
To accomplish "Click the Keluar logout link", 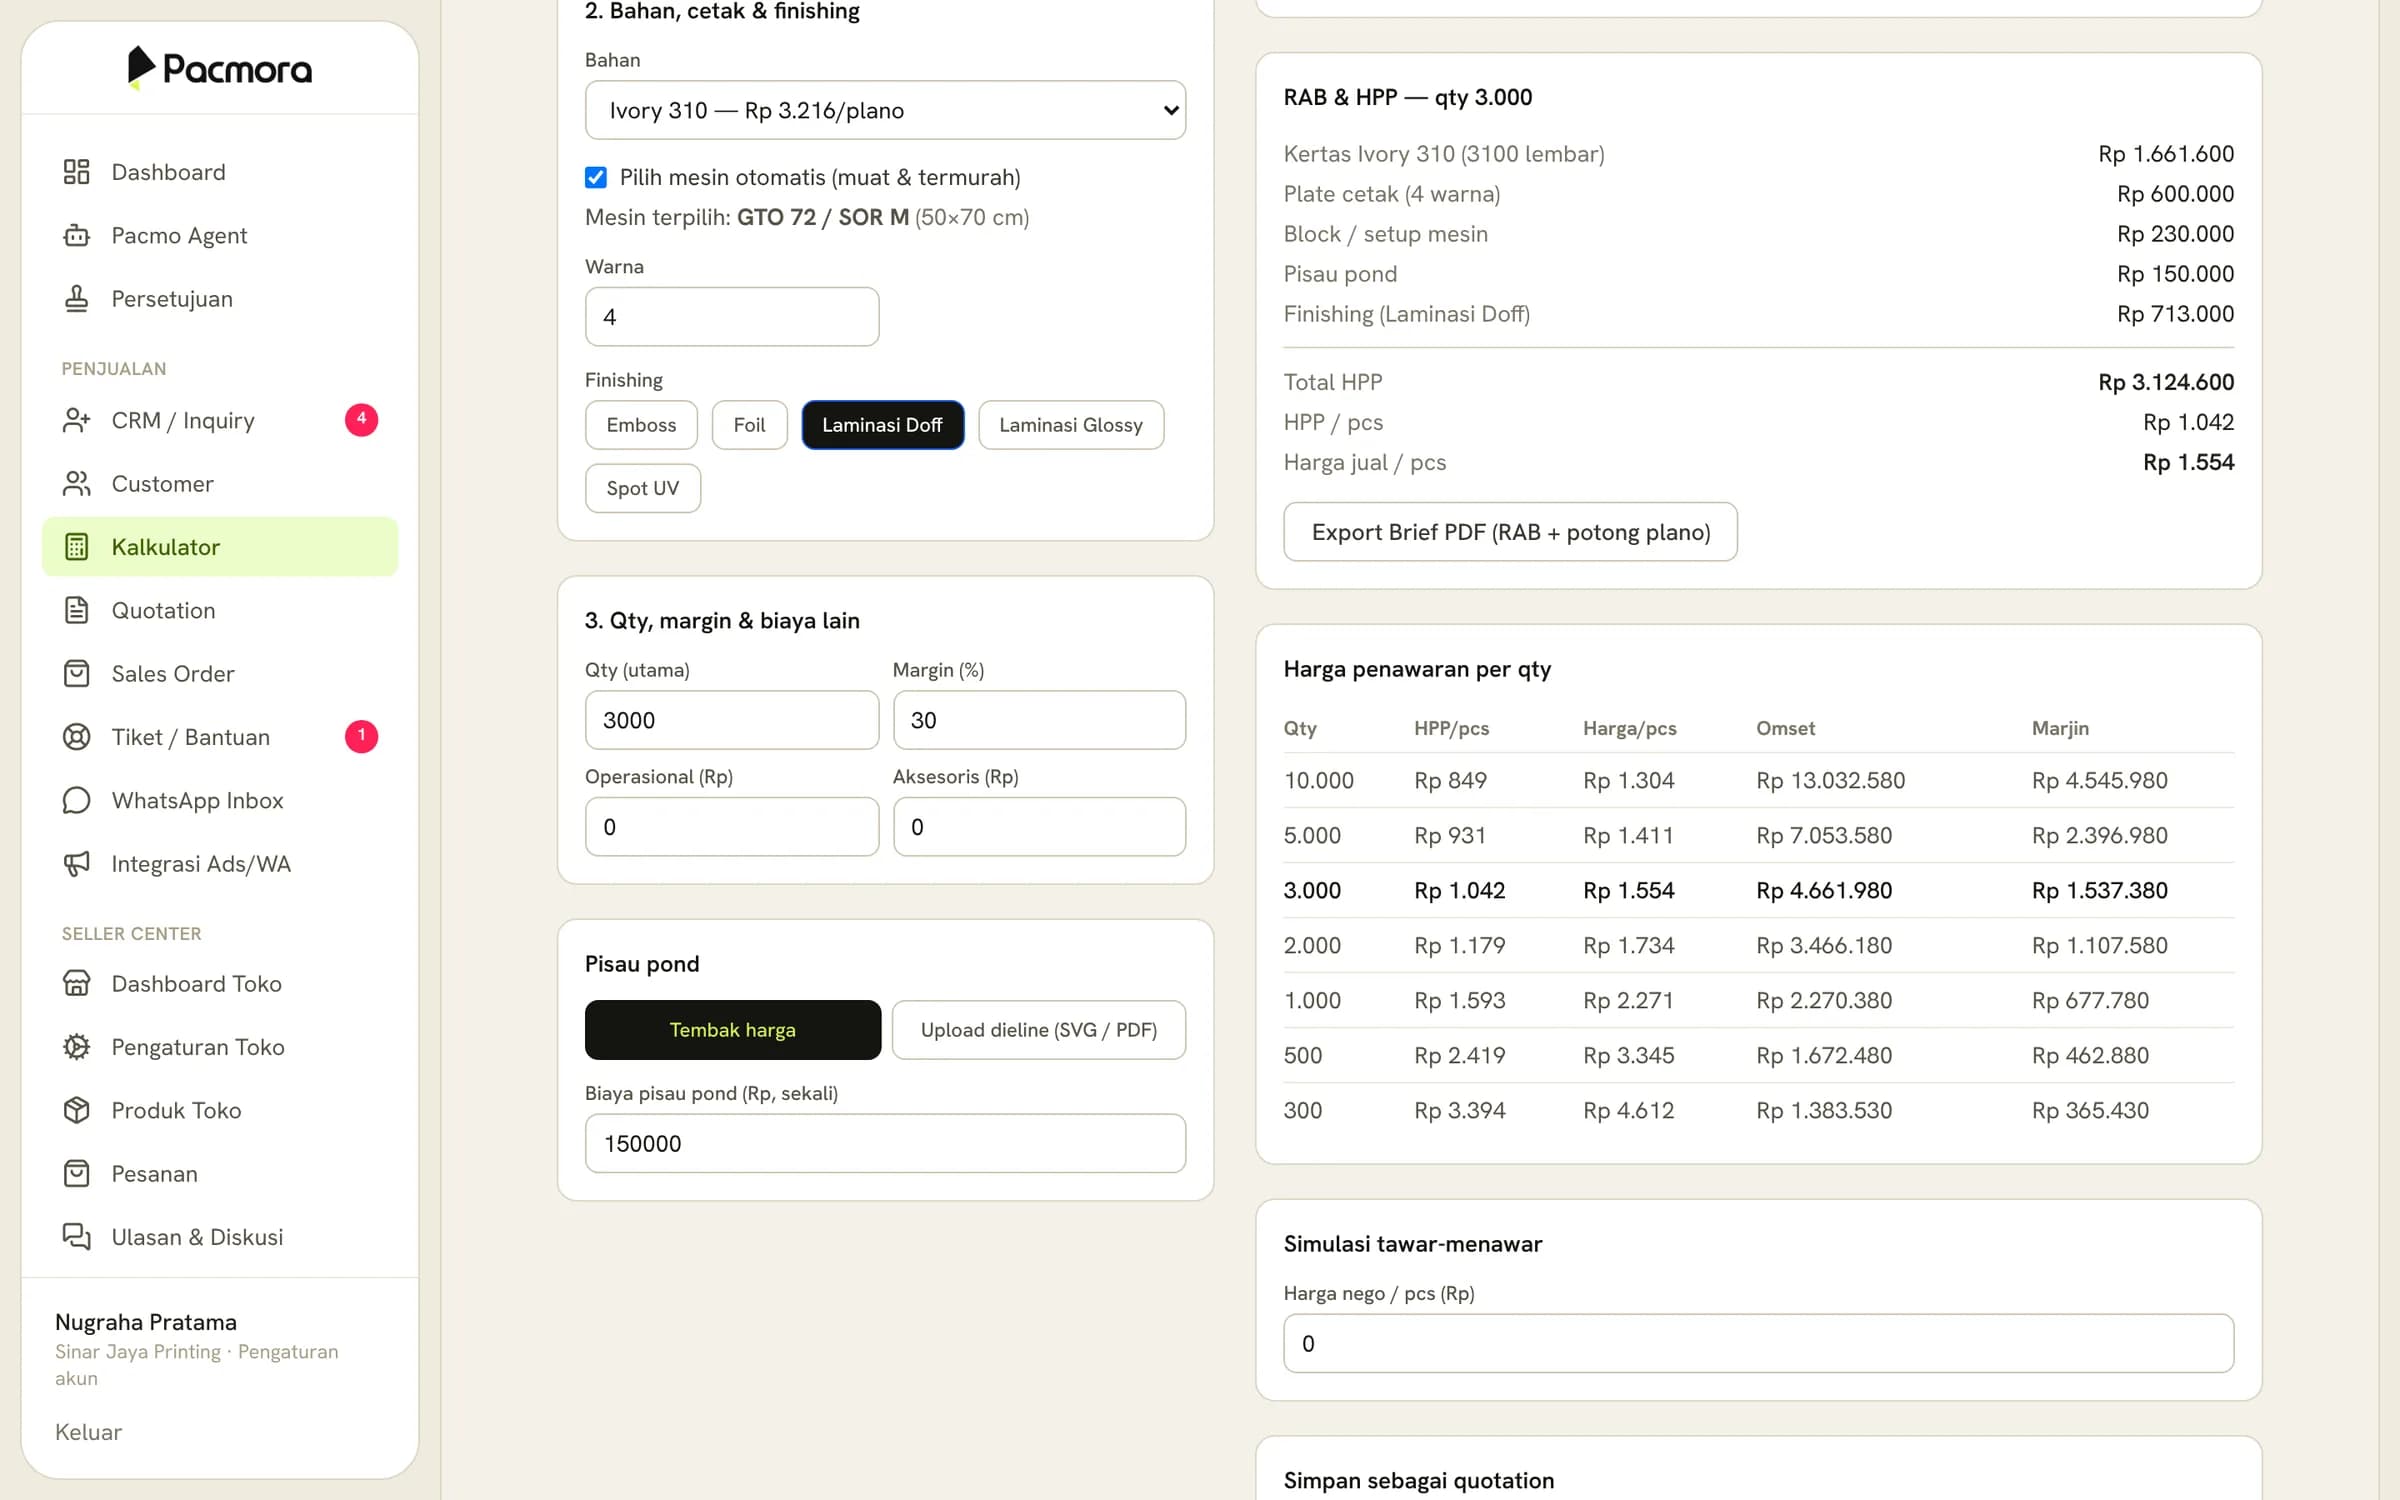I will [x=88, y=1432].
